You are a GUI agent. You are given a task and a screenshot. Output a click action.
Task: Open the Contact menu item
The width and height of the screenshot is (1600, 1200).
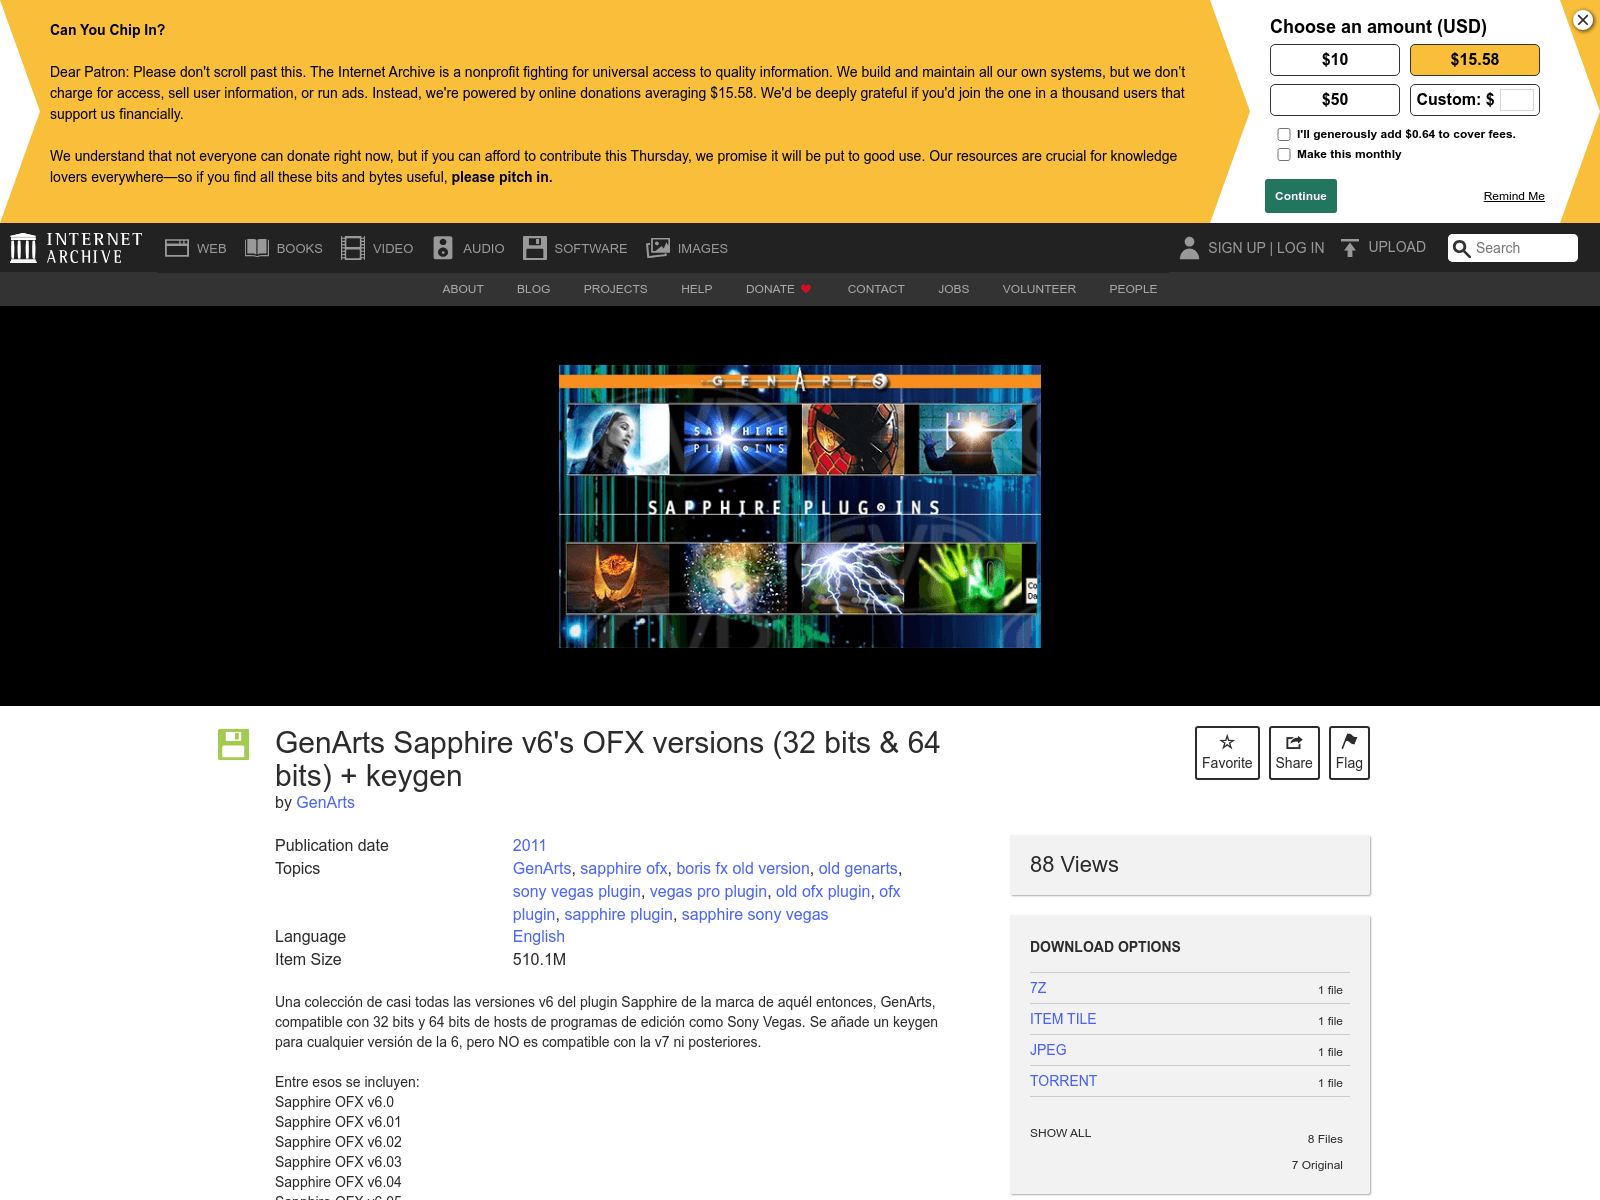click(876, 289)
